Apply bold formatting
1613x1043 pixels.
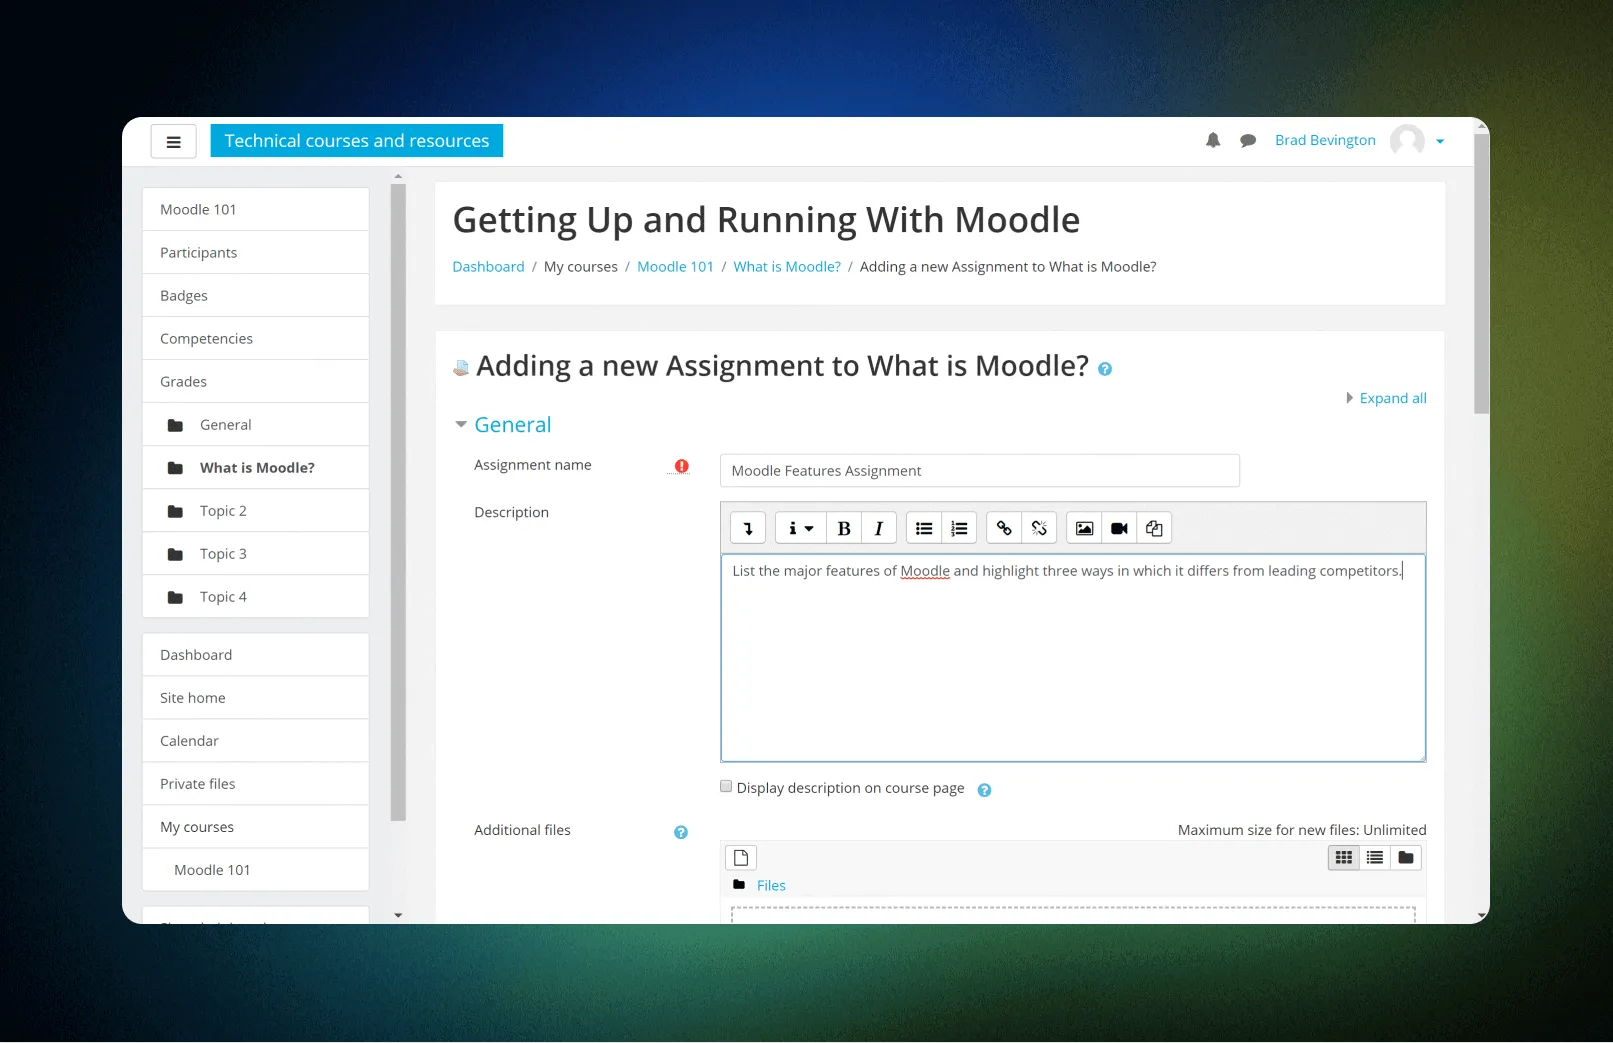click(844, 528)
